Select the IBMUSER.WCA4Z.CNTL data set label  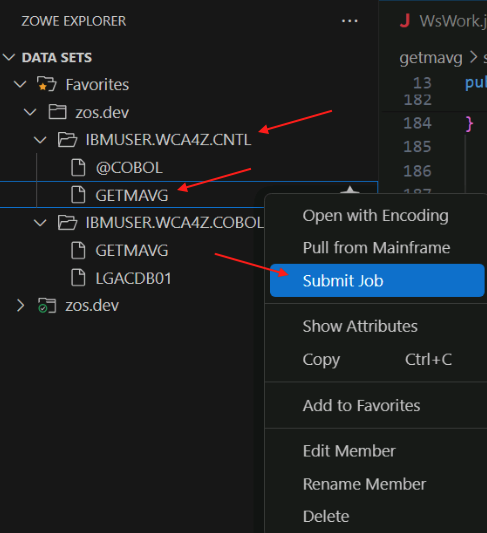point(168,140)
